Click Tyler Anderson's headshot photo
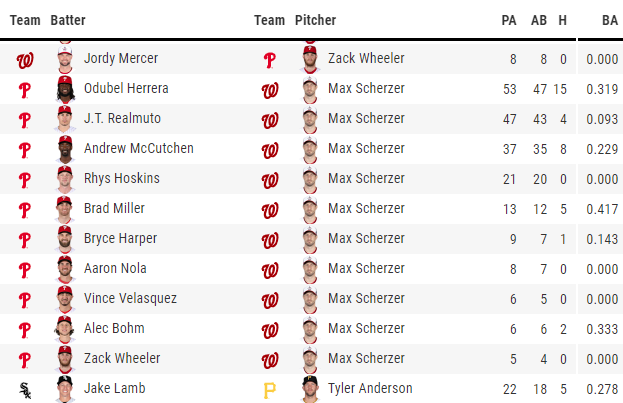Screen dimensions: 623x403 [309, 389]
